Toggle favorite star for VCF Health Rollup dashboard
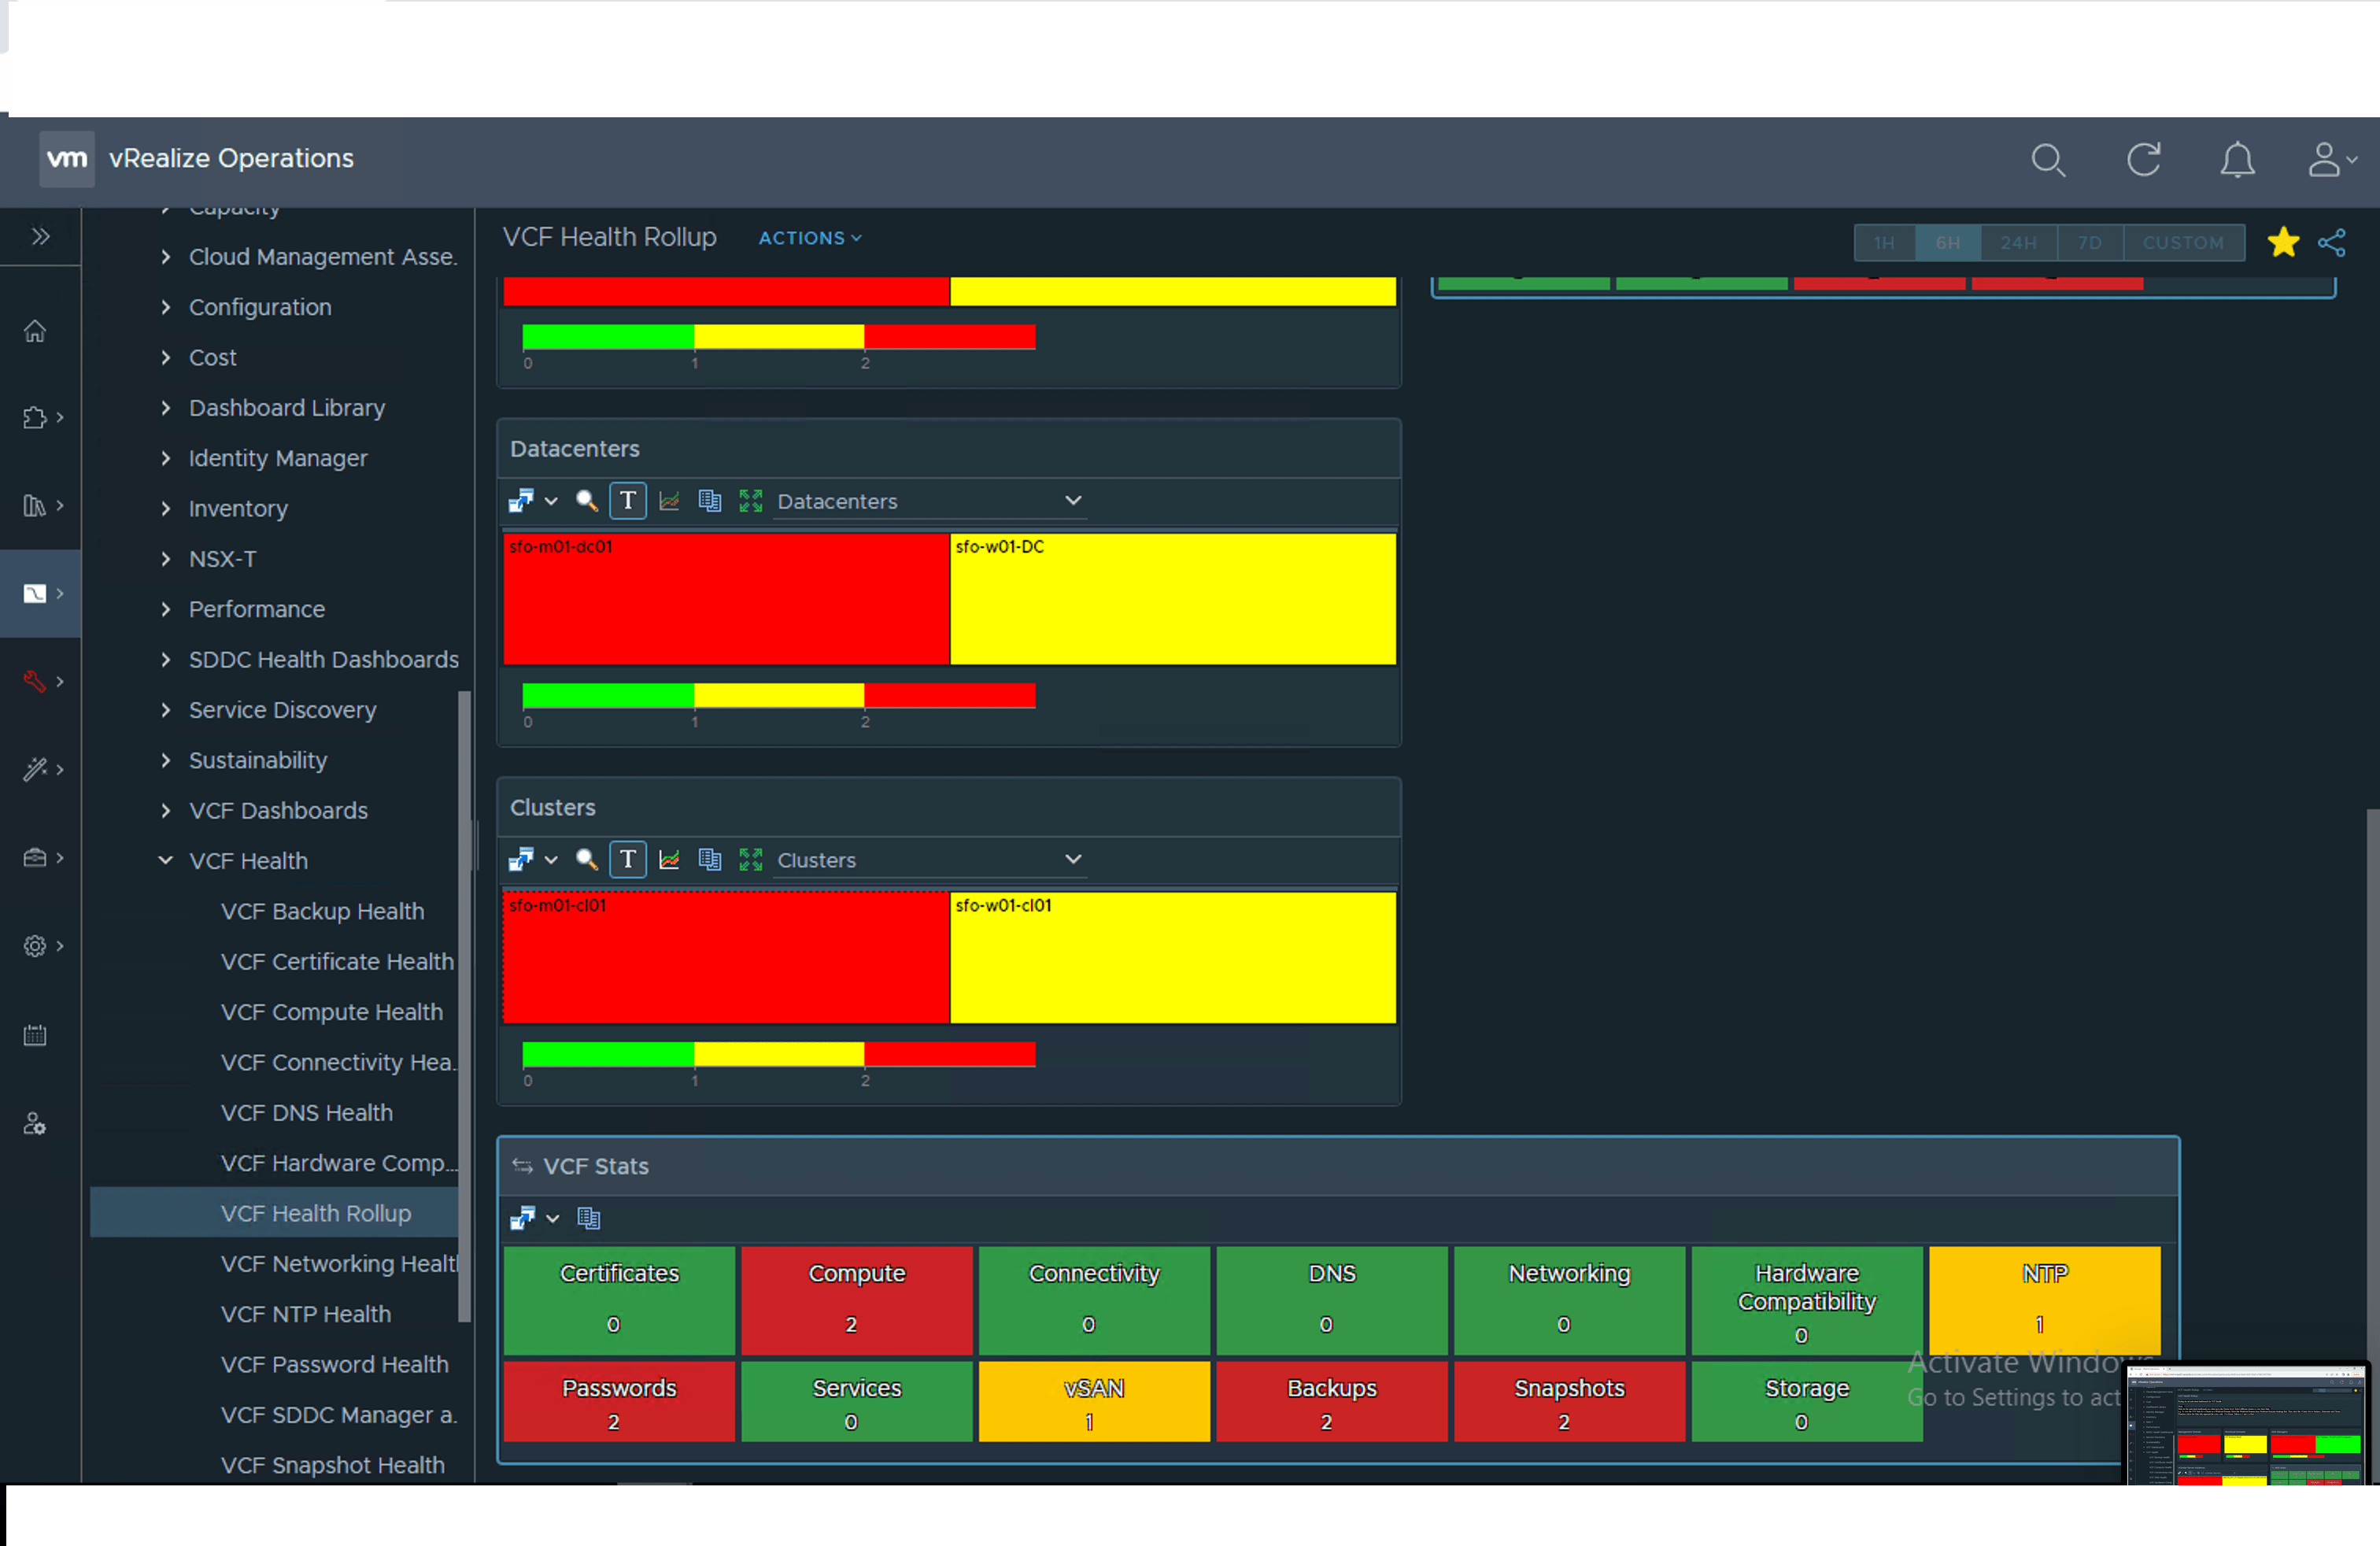The height and width of the screenshot is (1546, 2380). pos(2283,242)
